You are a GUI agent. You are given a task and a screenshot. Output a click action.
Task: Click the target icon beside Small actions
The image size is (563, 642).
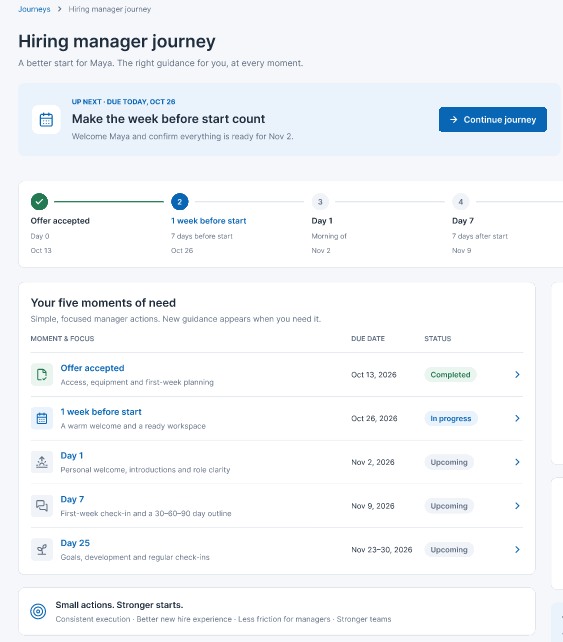(x=38, y=611)
